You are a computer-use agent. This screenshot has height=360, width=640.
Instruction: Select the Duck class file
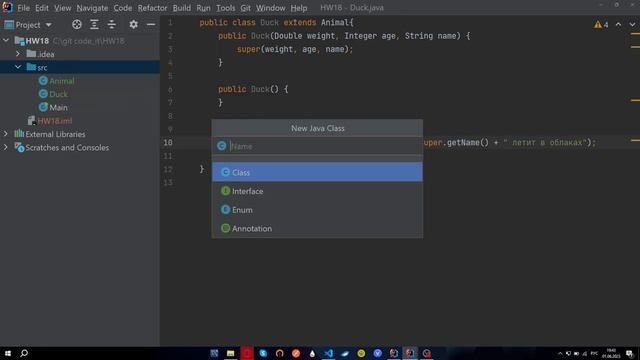58,94
